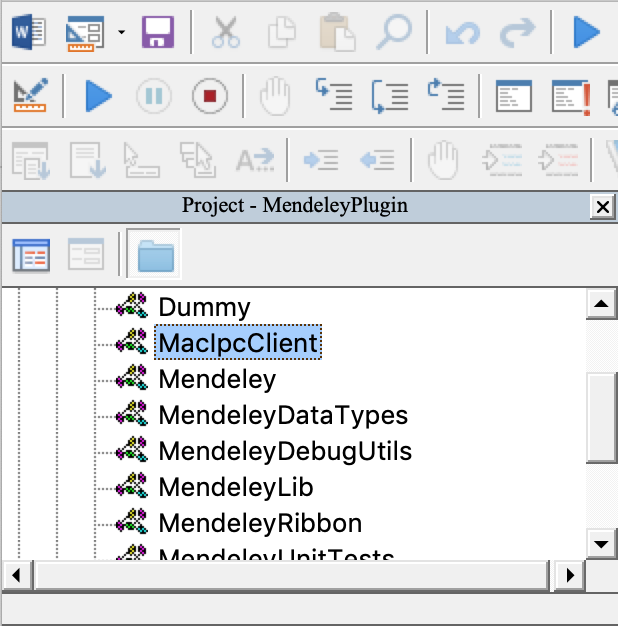Close the Project - MendeleyPlugin panel

click(602, 207)
